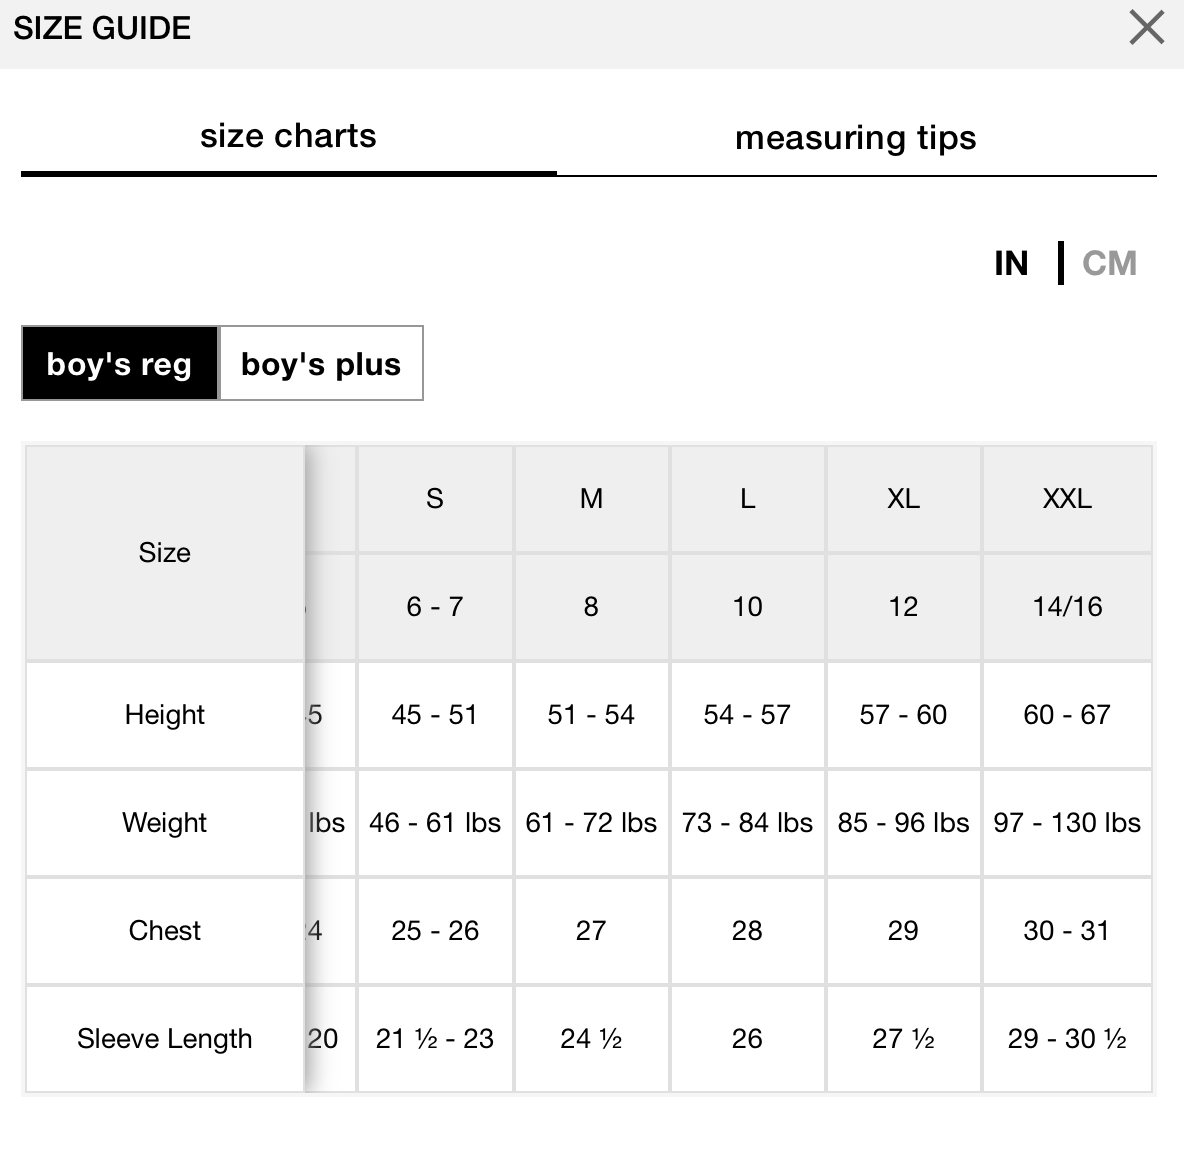Click the XL size header cell
This screenshot has width=1184, height=1150.
(903, 499)
